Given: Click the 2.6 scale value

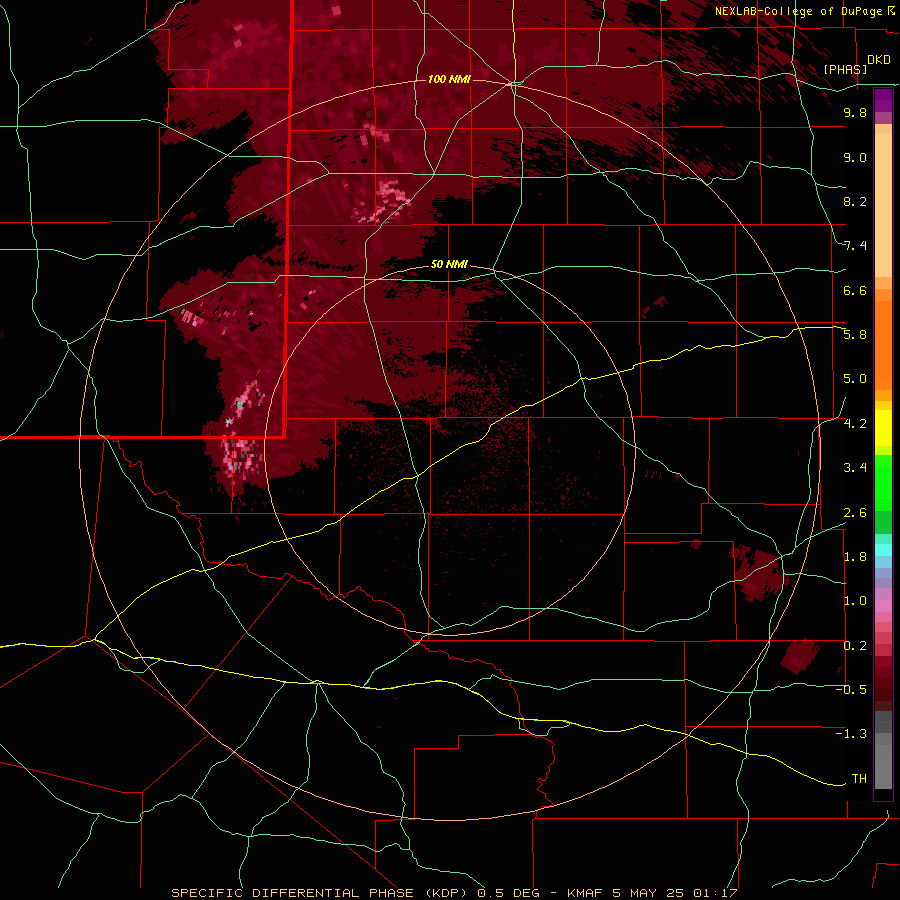Looking at the screenshot, I should 855,513.
